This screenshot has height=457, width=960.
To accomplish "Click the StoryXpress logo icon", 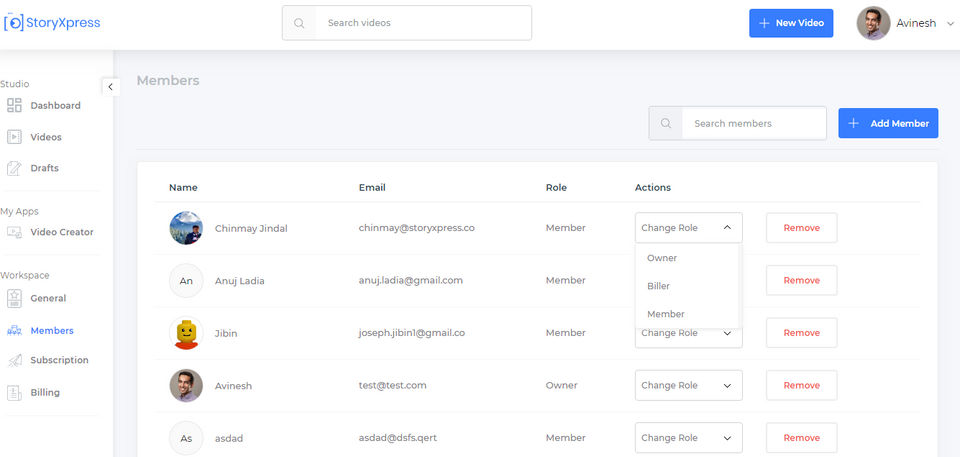I will click(14, 23).
